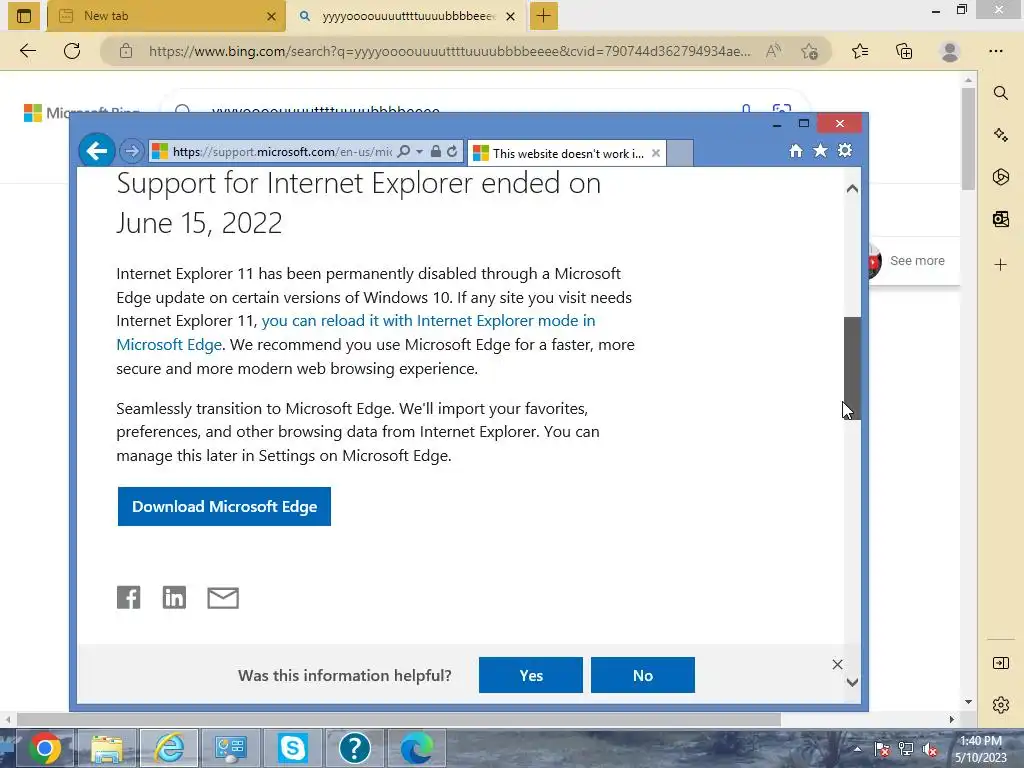Open the Edge favorites list
Viewport: 1024px width, 768px height.
pyautogui.click(x=860, y=51)
